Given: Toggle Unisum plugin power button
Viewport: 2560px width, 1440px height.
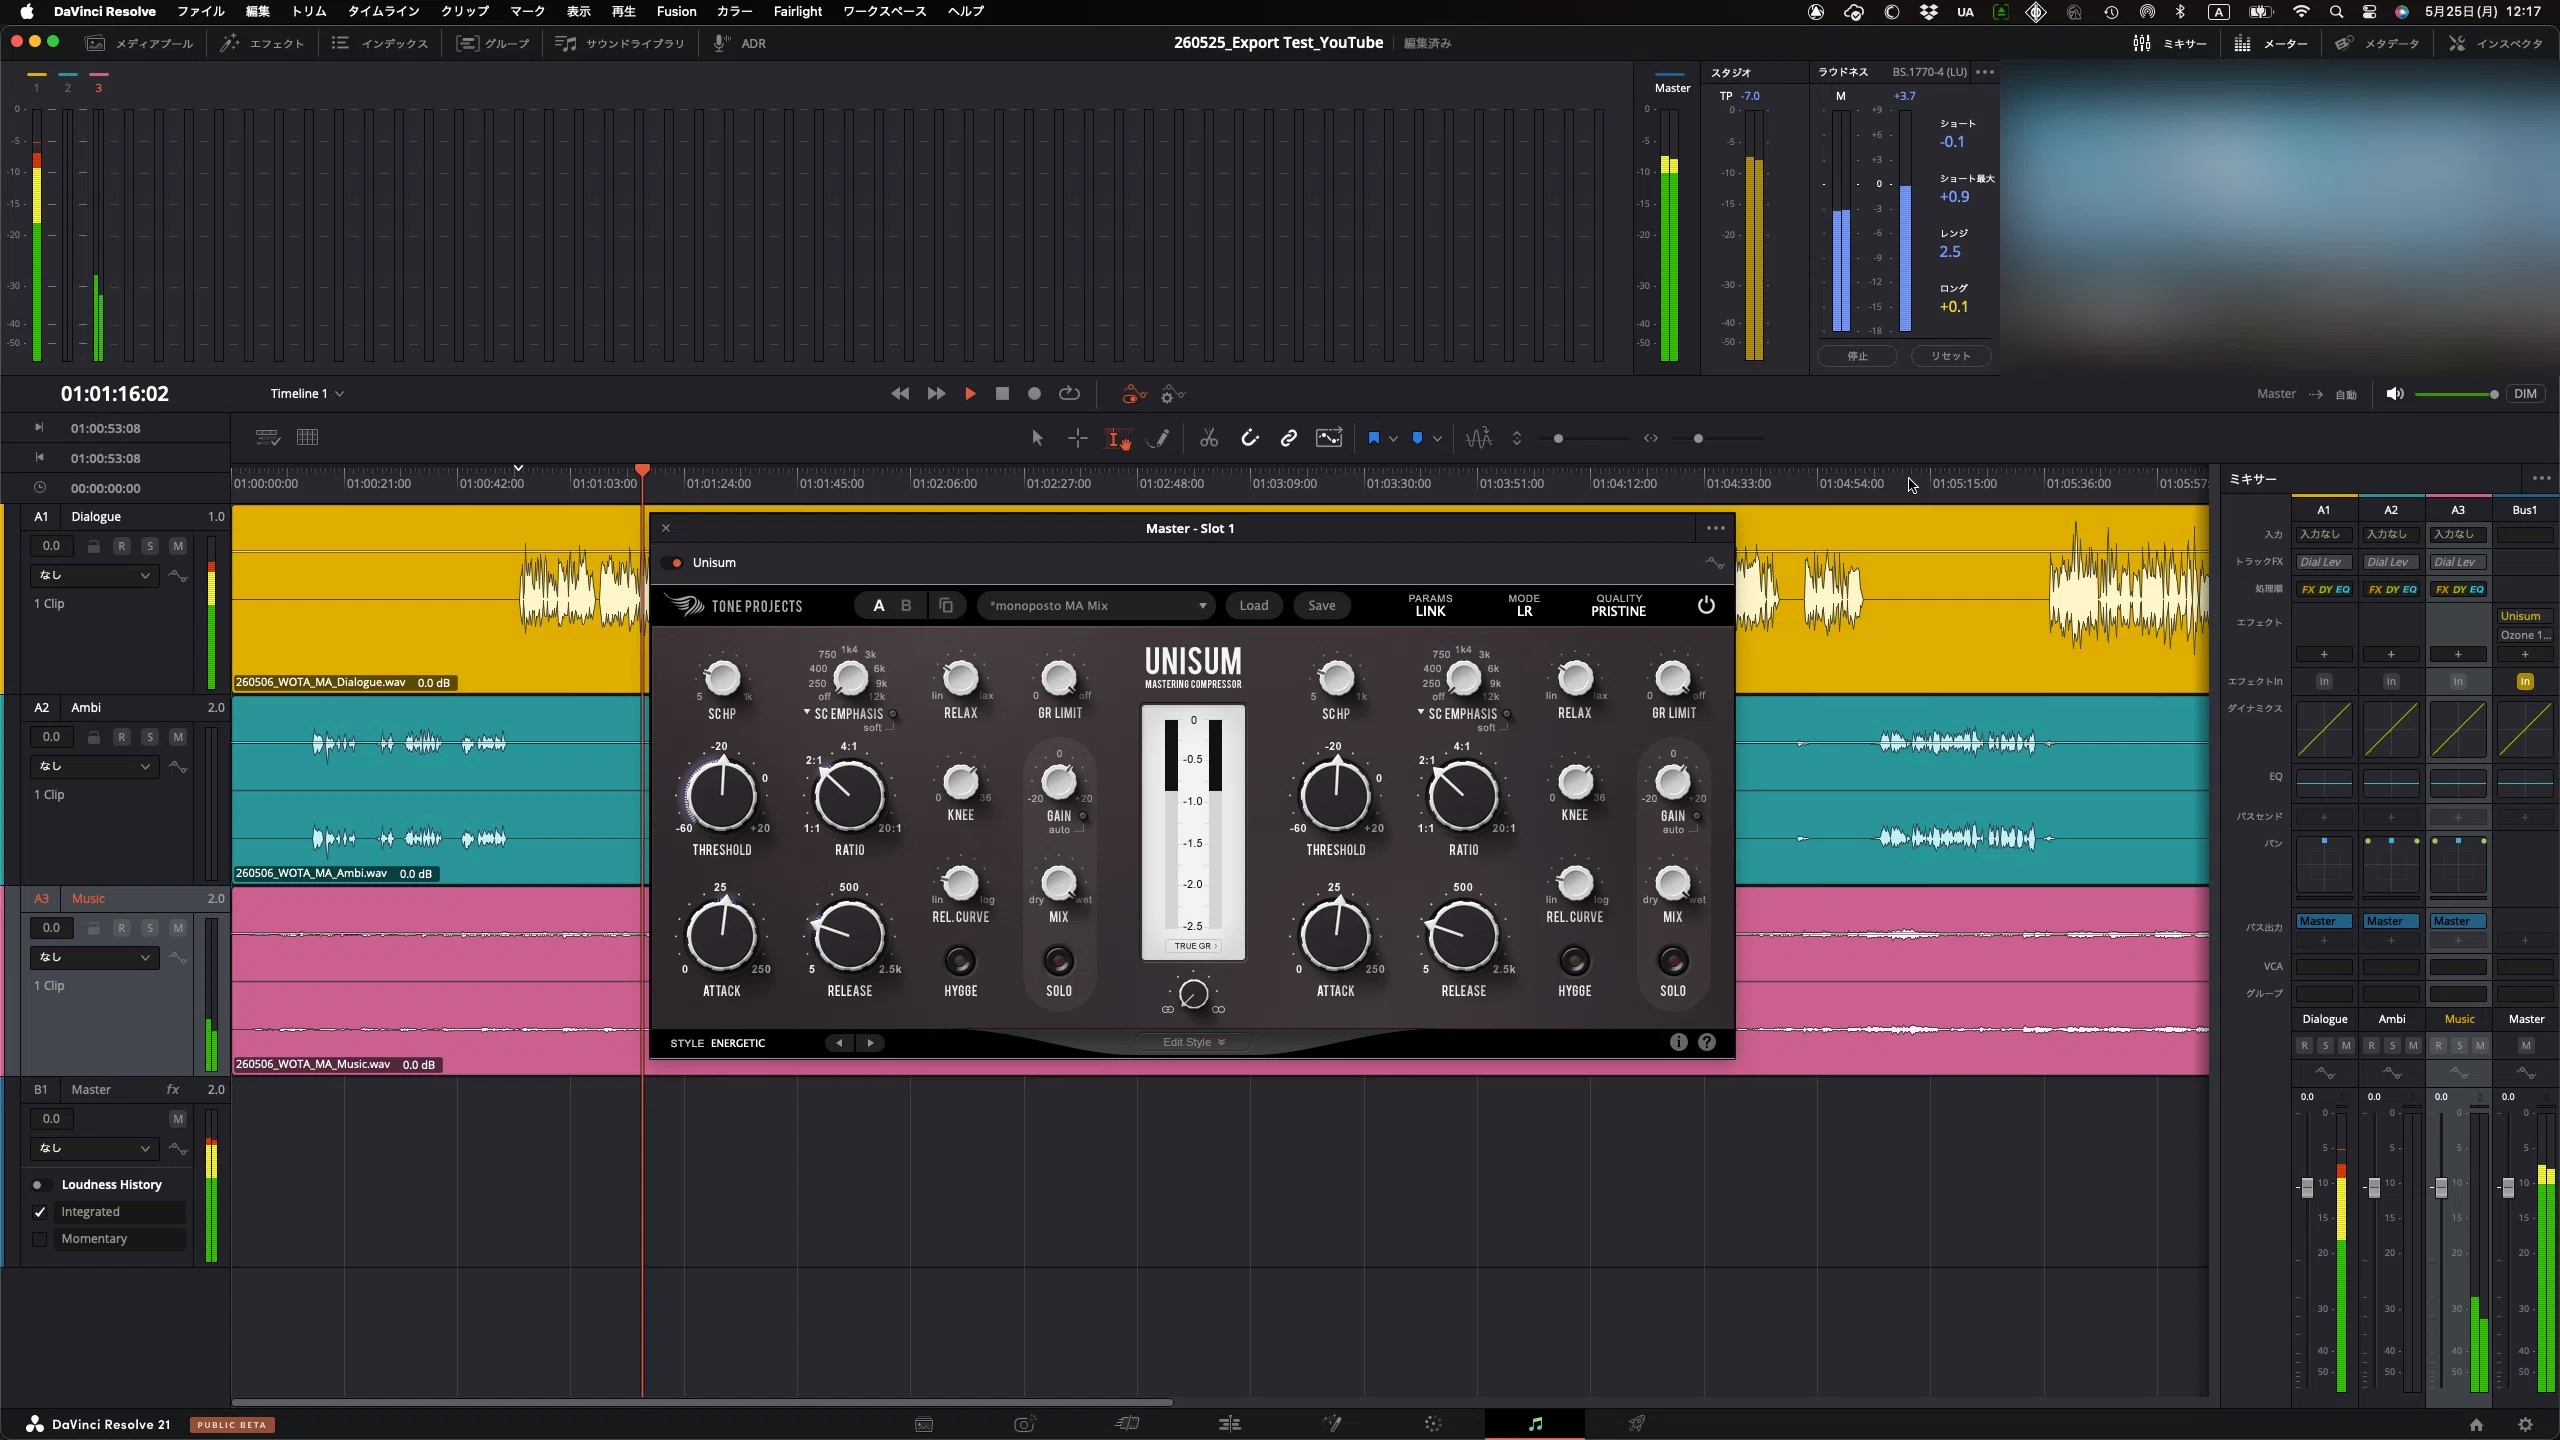Looking at the screenshot, I should 1706,605.
